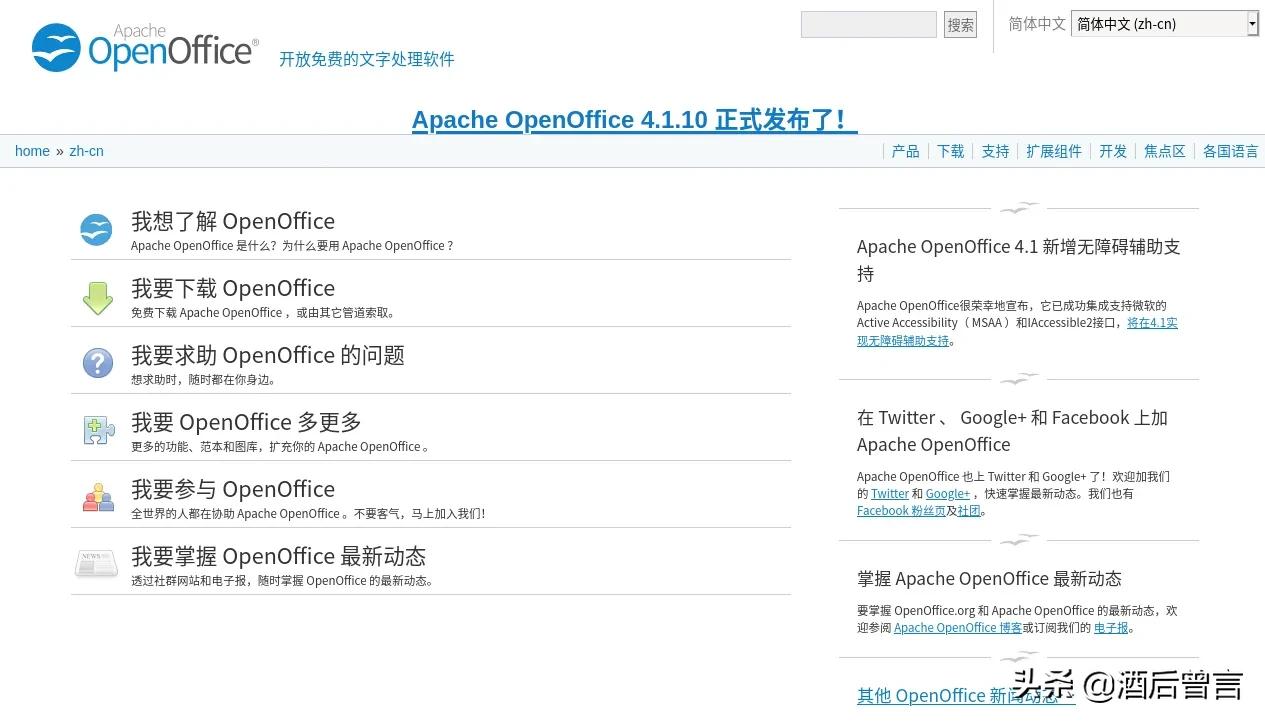Screen dimensions: 1265x722
Task: Open the 扩展组件 navigation item
Action: 1054,151
